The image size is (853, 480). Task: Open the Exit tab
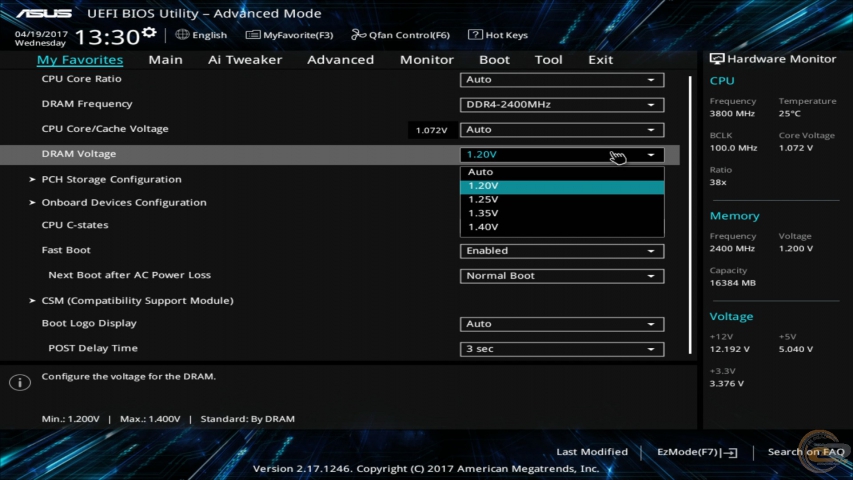tap(601, 59)
